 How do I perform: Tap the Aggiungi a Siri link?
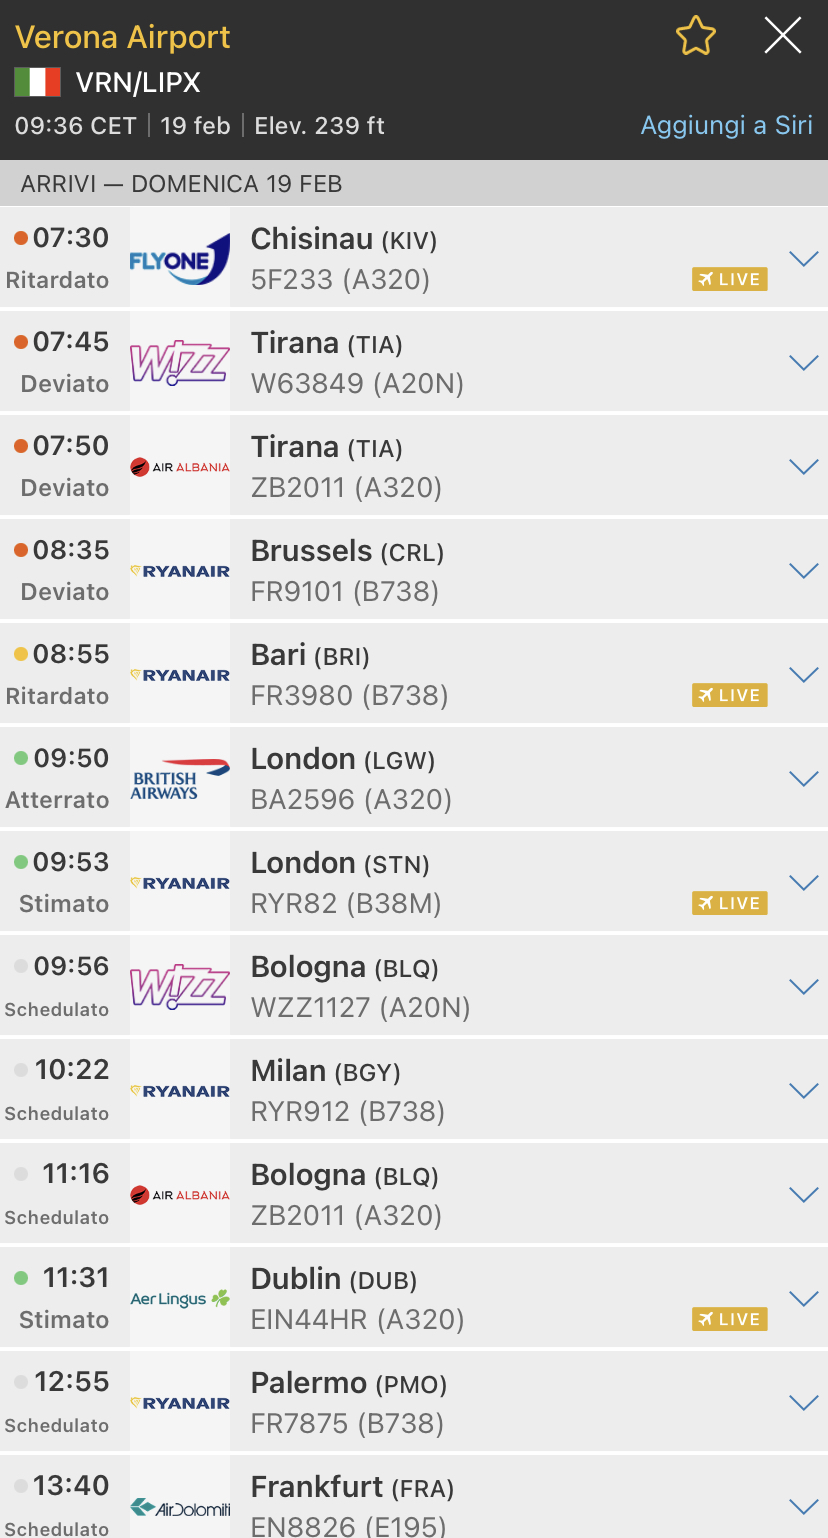(x=726, y=126)
